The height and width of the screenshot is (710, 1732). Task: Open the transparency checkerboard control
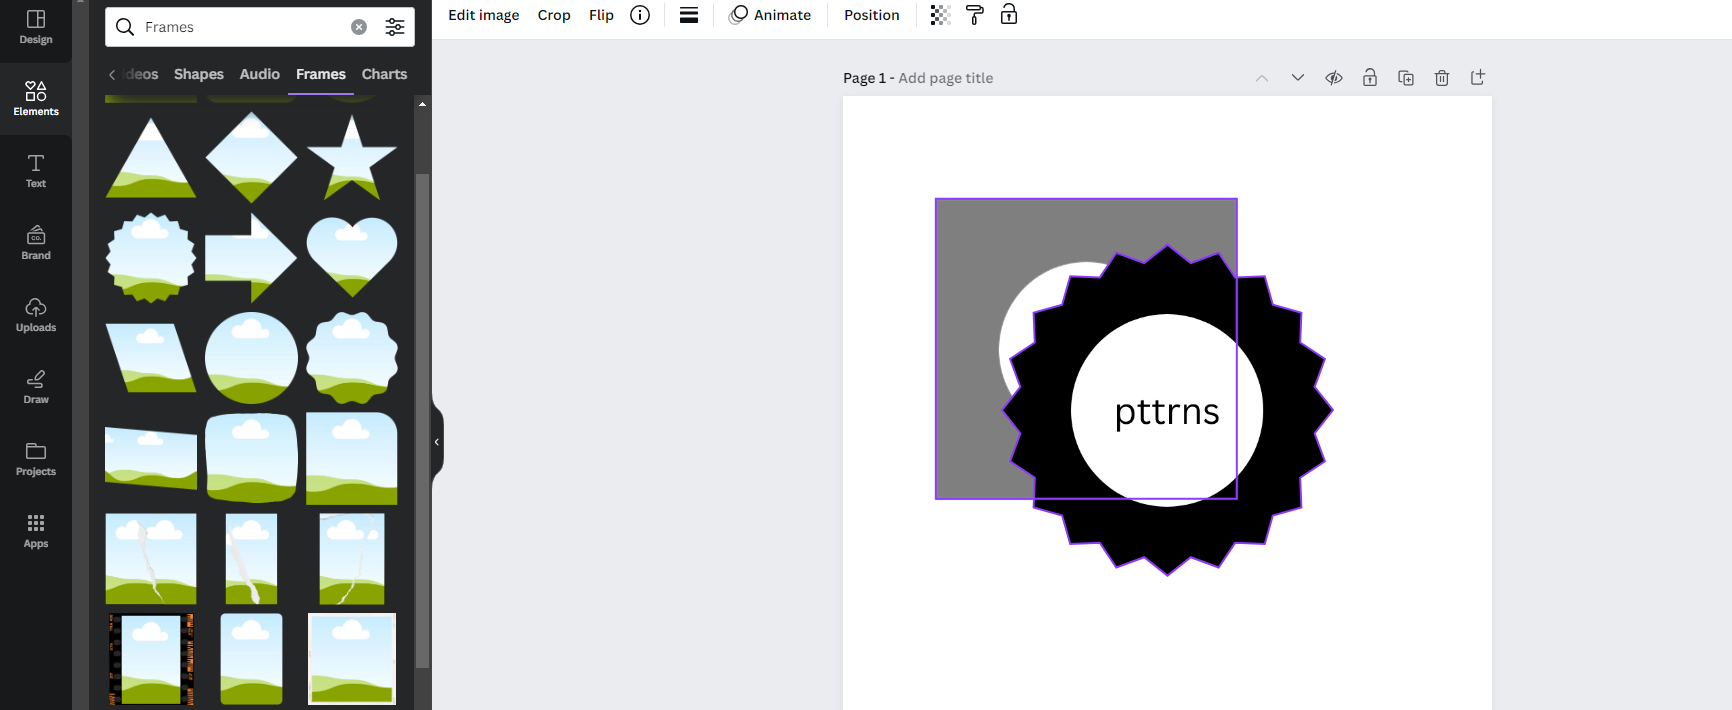pyautogui.click(x=940, y=15)
